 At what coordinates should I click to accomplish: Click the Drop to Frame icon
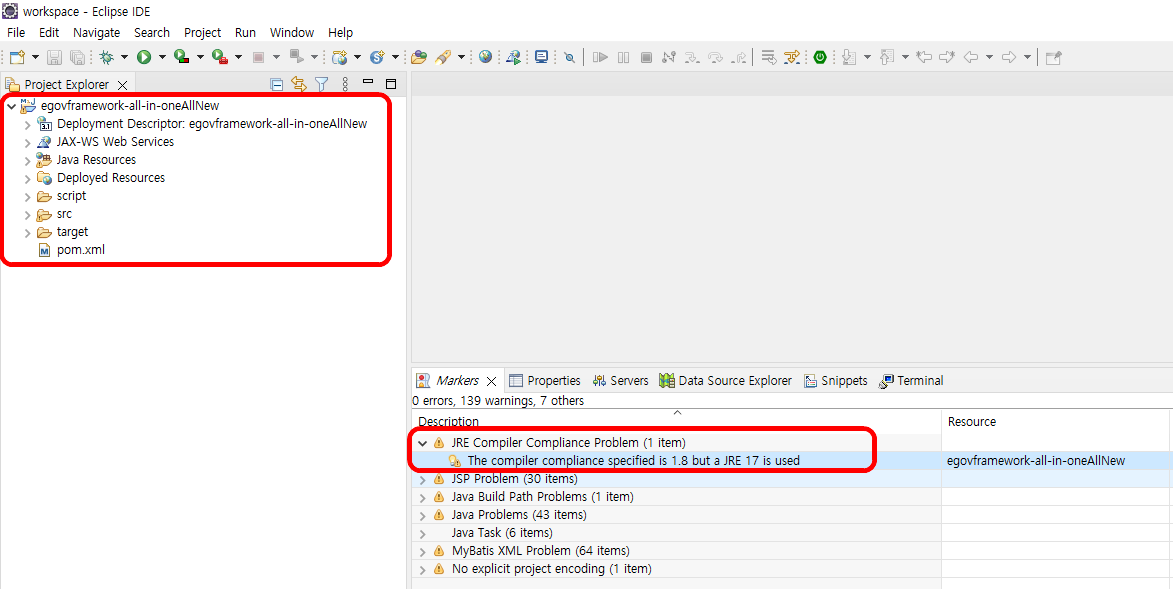768,57
